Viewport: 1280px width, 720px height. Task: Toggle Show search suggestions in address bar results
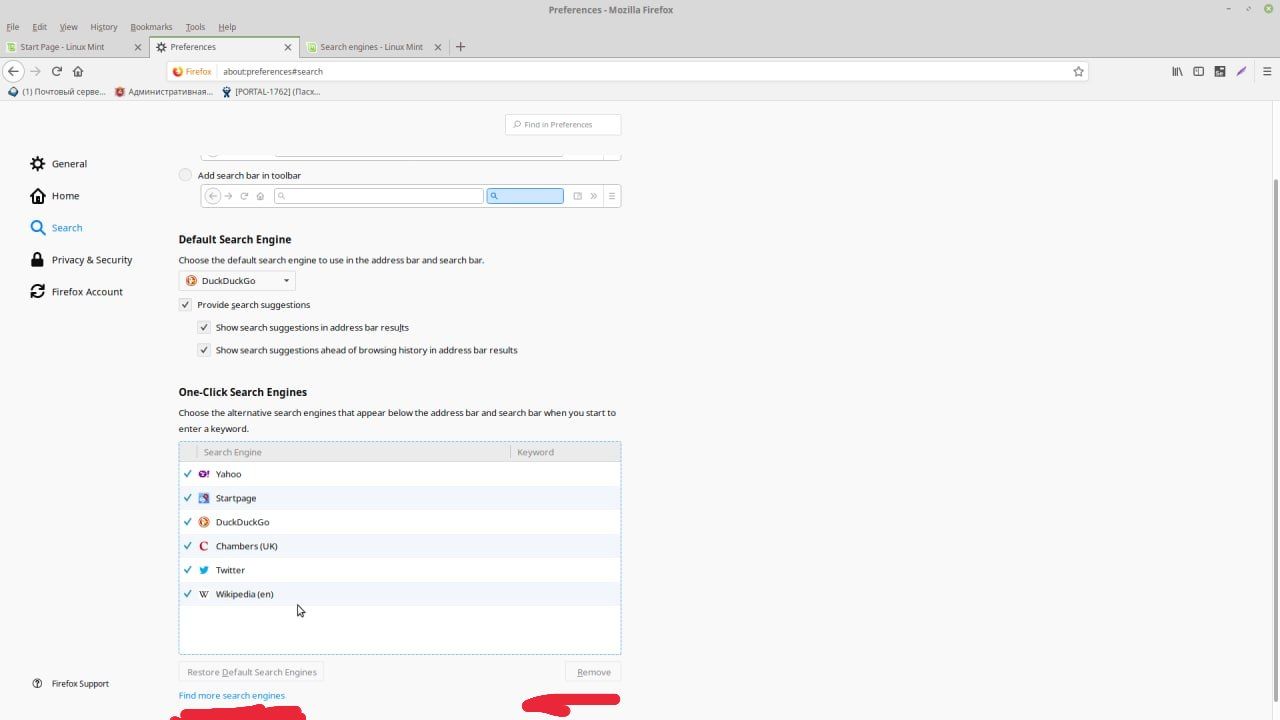tap(204, 327)
